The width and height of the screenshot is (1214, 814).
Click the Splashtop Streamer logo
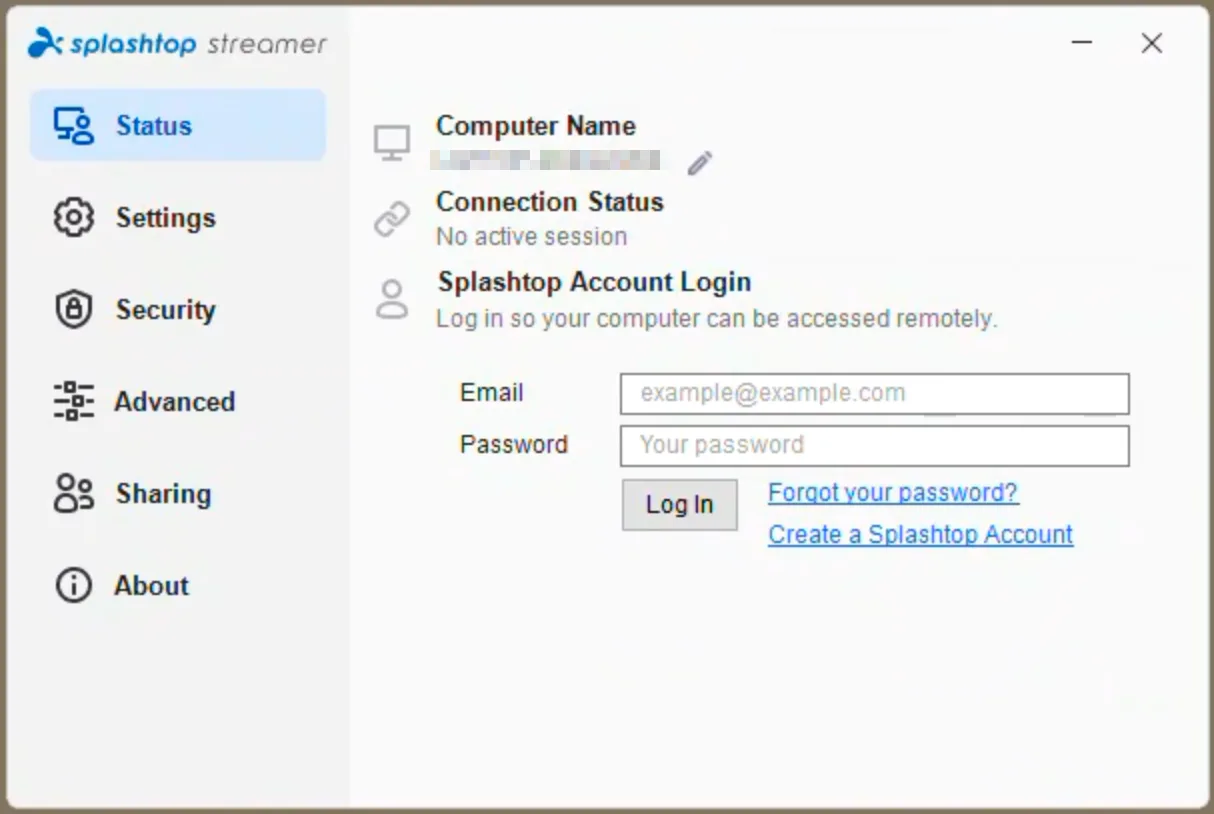click(177, 43)
